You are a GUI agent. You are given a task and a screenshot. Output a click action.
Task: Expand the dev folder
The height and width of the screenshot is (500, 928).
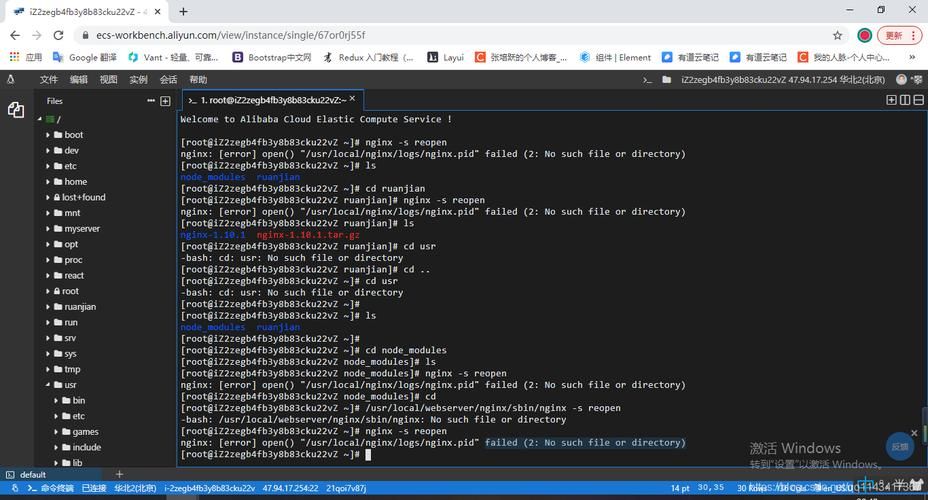pos(48,150)
